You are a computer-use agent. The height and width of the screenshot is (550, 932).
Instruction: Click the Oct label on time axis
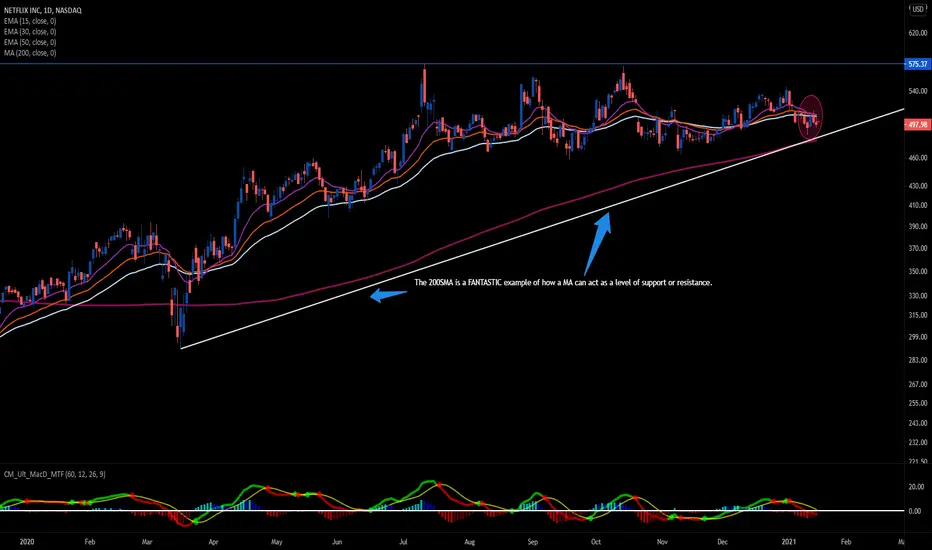(596, 542)
